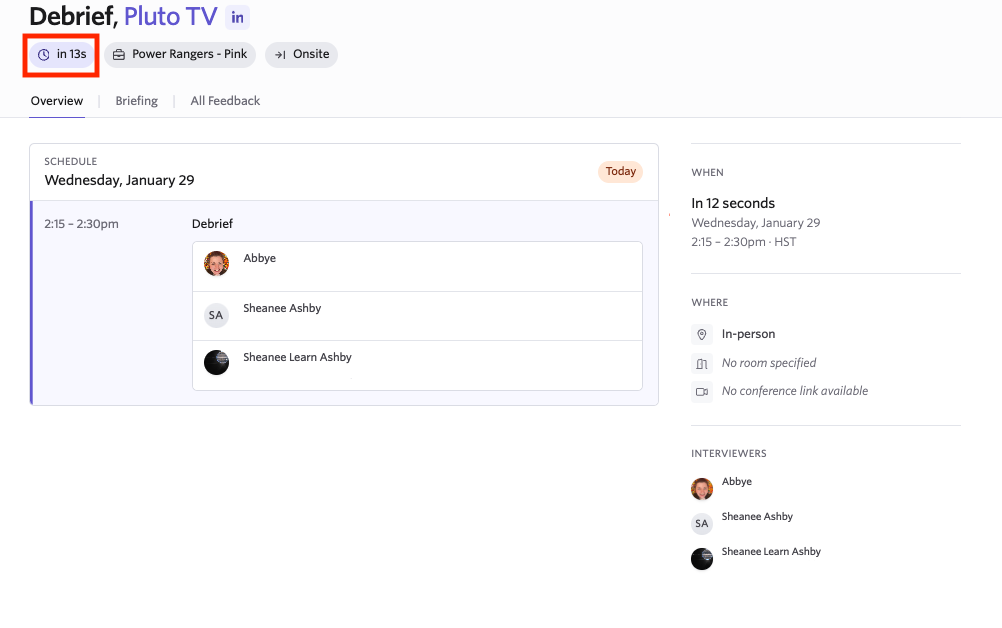Click the 2:15 – 2:30pm Debrief time slot
This screenshot has width=1002, height=628.
pyautogui.click(x=81, y=224)
